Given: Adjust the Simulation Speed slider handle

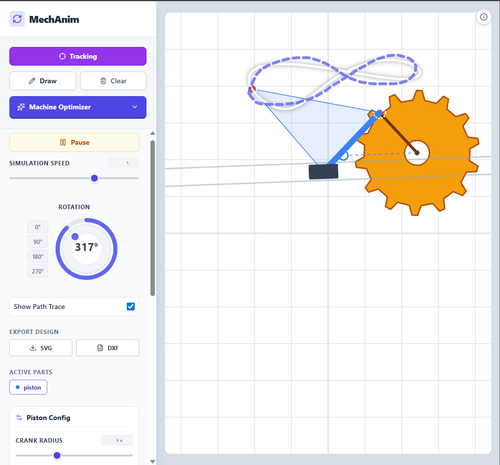Looking at the screenshot, I should pyautogui.click(x=94, y=178).
